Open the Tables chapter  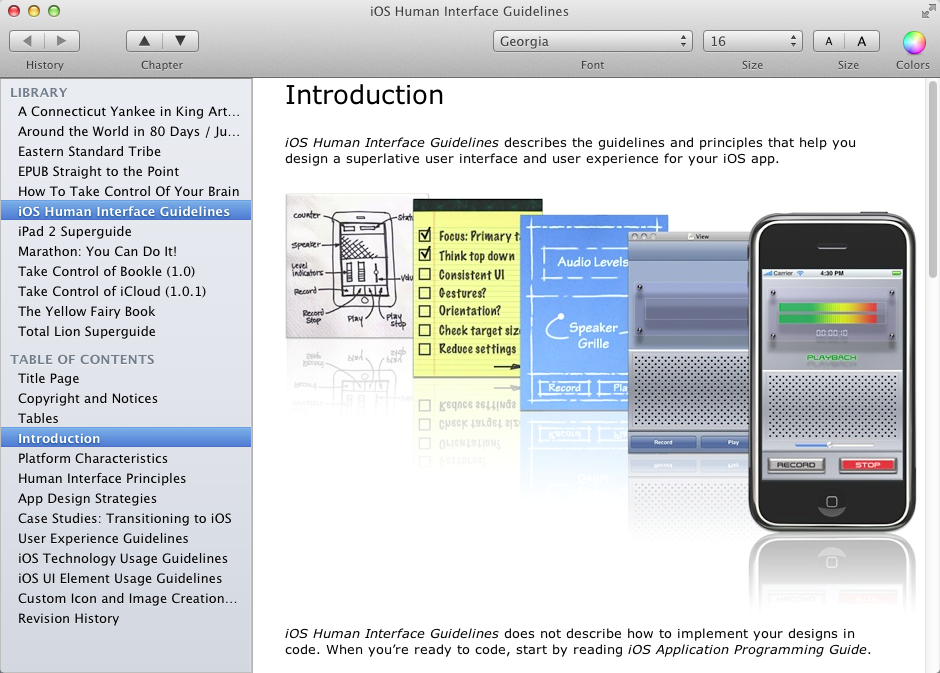[126, 418]
